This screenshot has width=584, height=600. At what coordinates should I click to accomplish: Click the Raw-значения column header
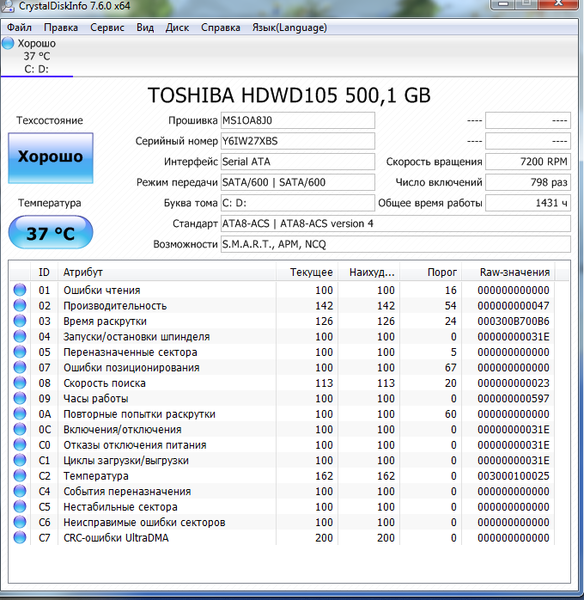pos(508,272)
